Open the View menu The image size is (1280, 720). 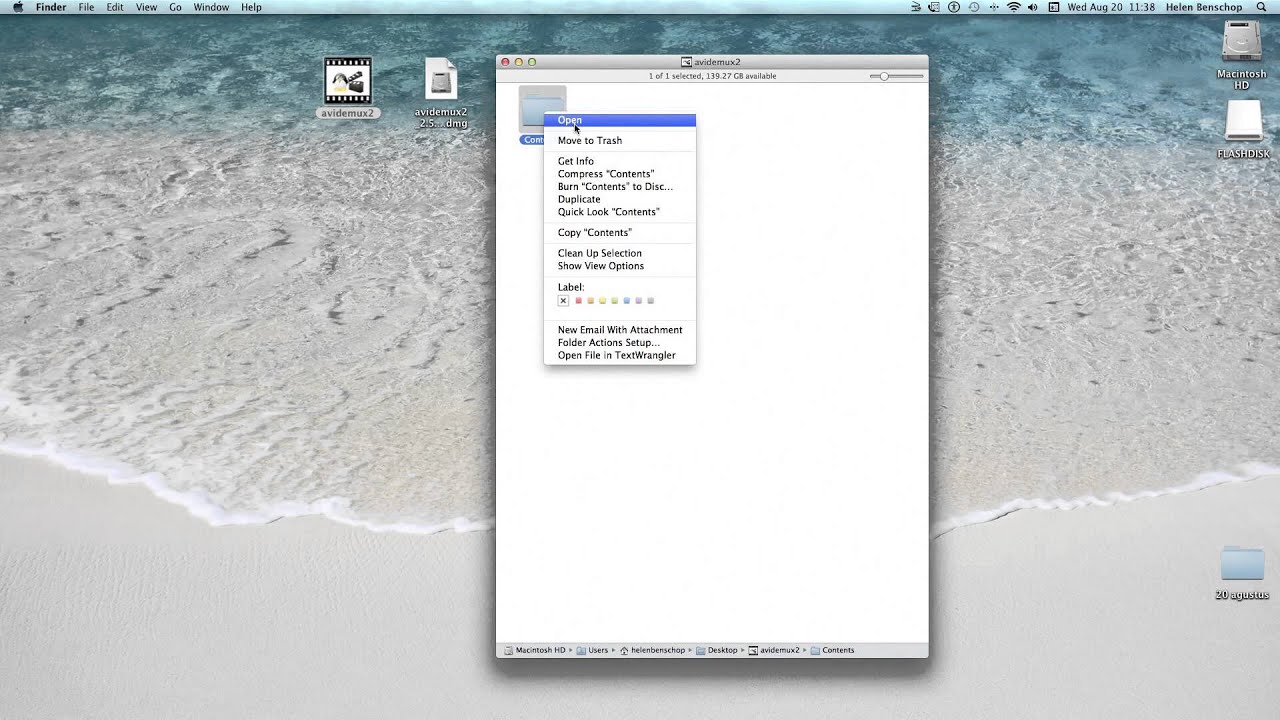146,7
